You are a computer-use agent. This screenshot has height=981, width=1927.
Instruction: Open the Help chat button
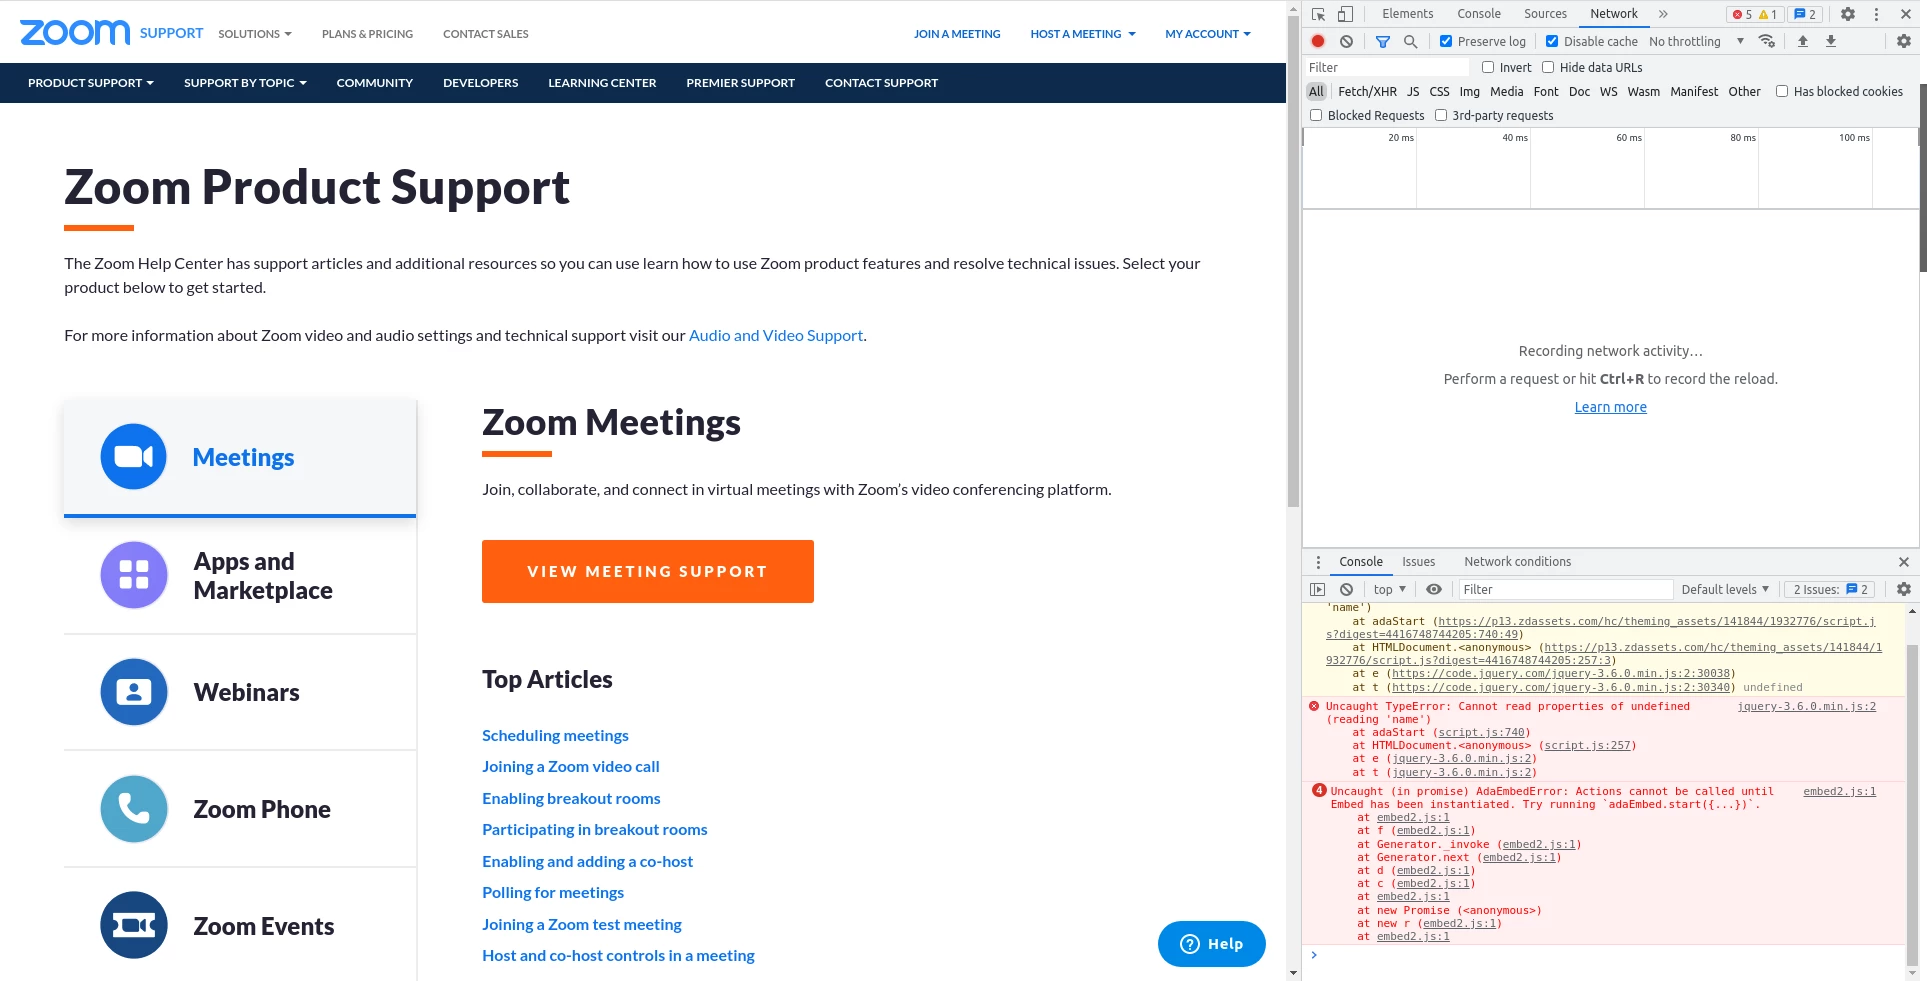(x=1211, y=944)
